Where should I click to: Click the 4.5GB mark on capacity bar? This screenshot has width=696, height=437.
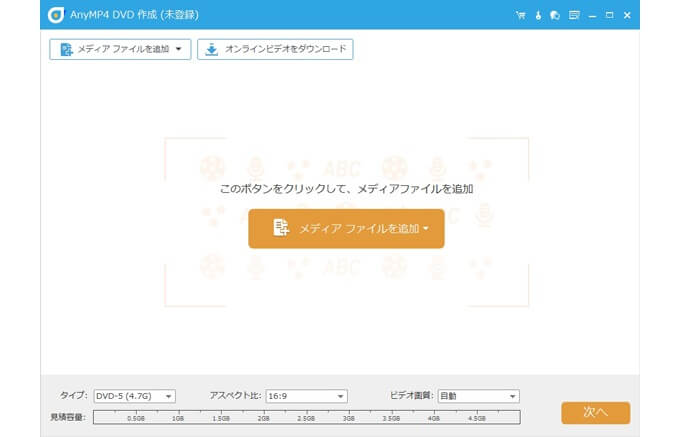[477, 418]
